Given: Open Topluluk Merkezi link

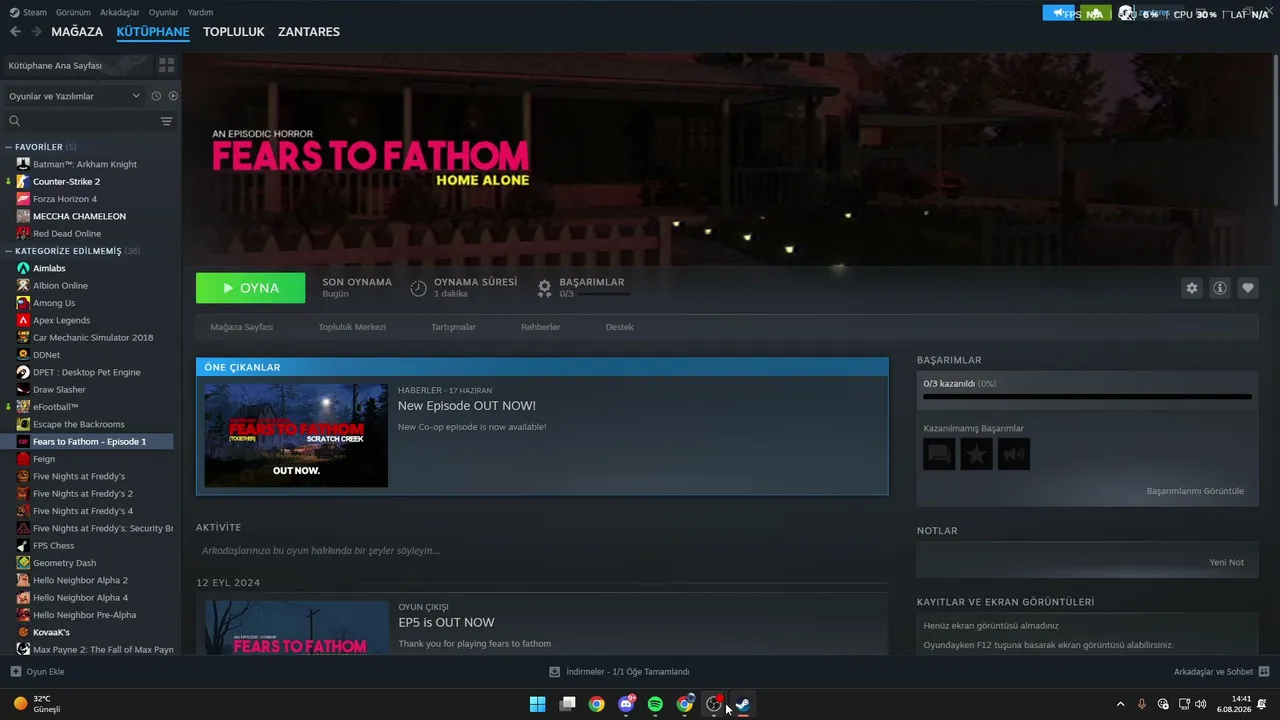Looking at the screenshot, I should coord(352,327).
